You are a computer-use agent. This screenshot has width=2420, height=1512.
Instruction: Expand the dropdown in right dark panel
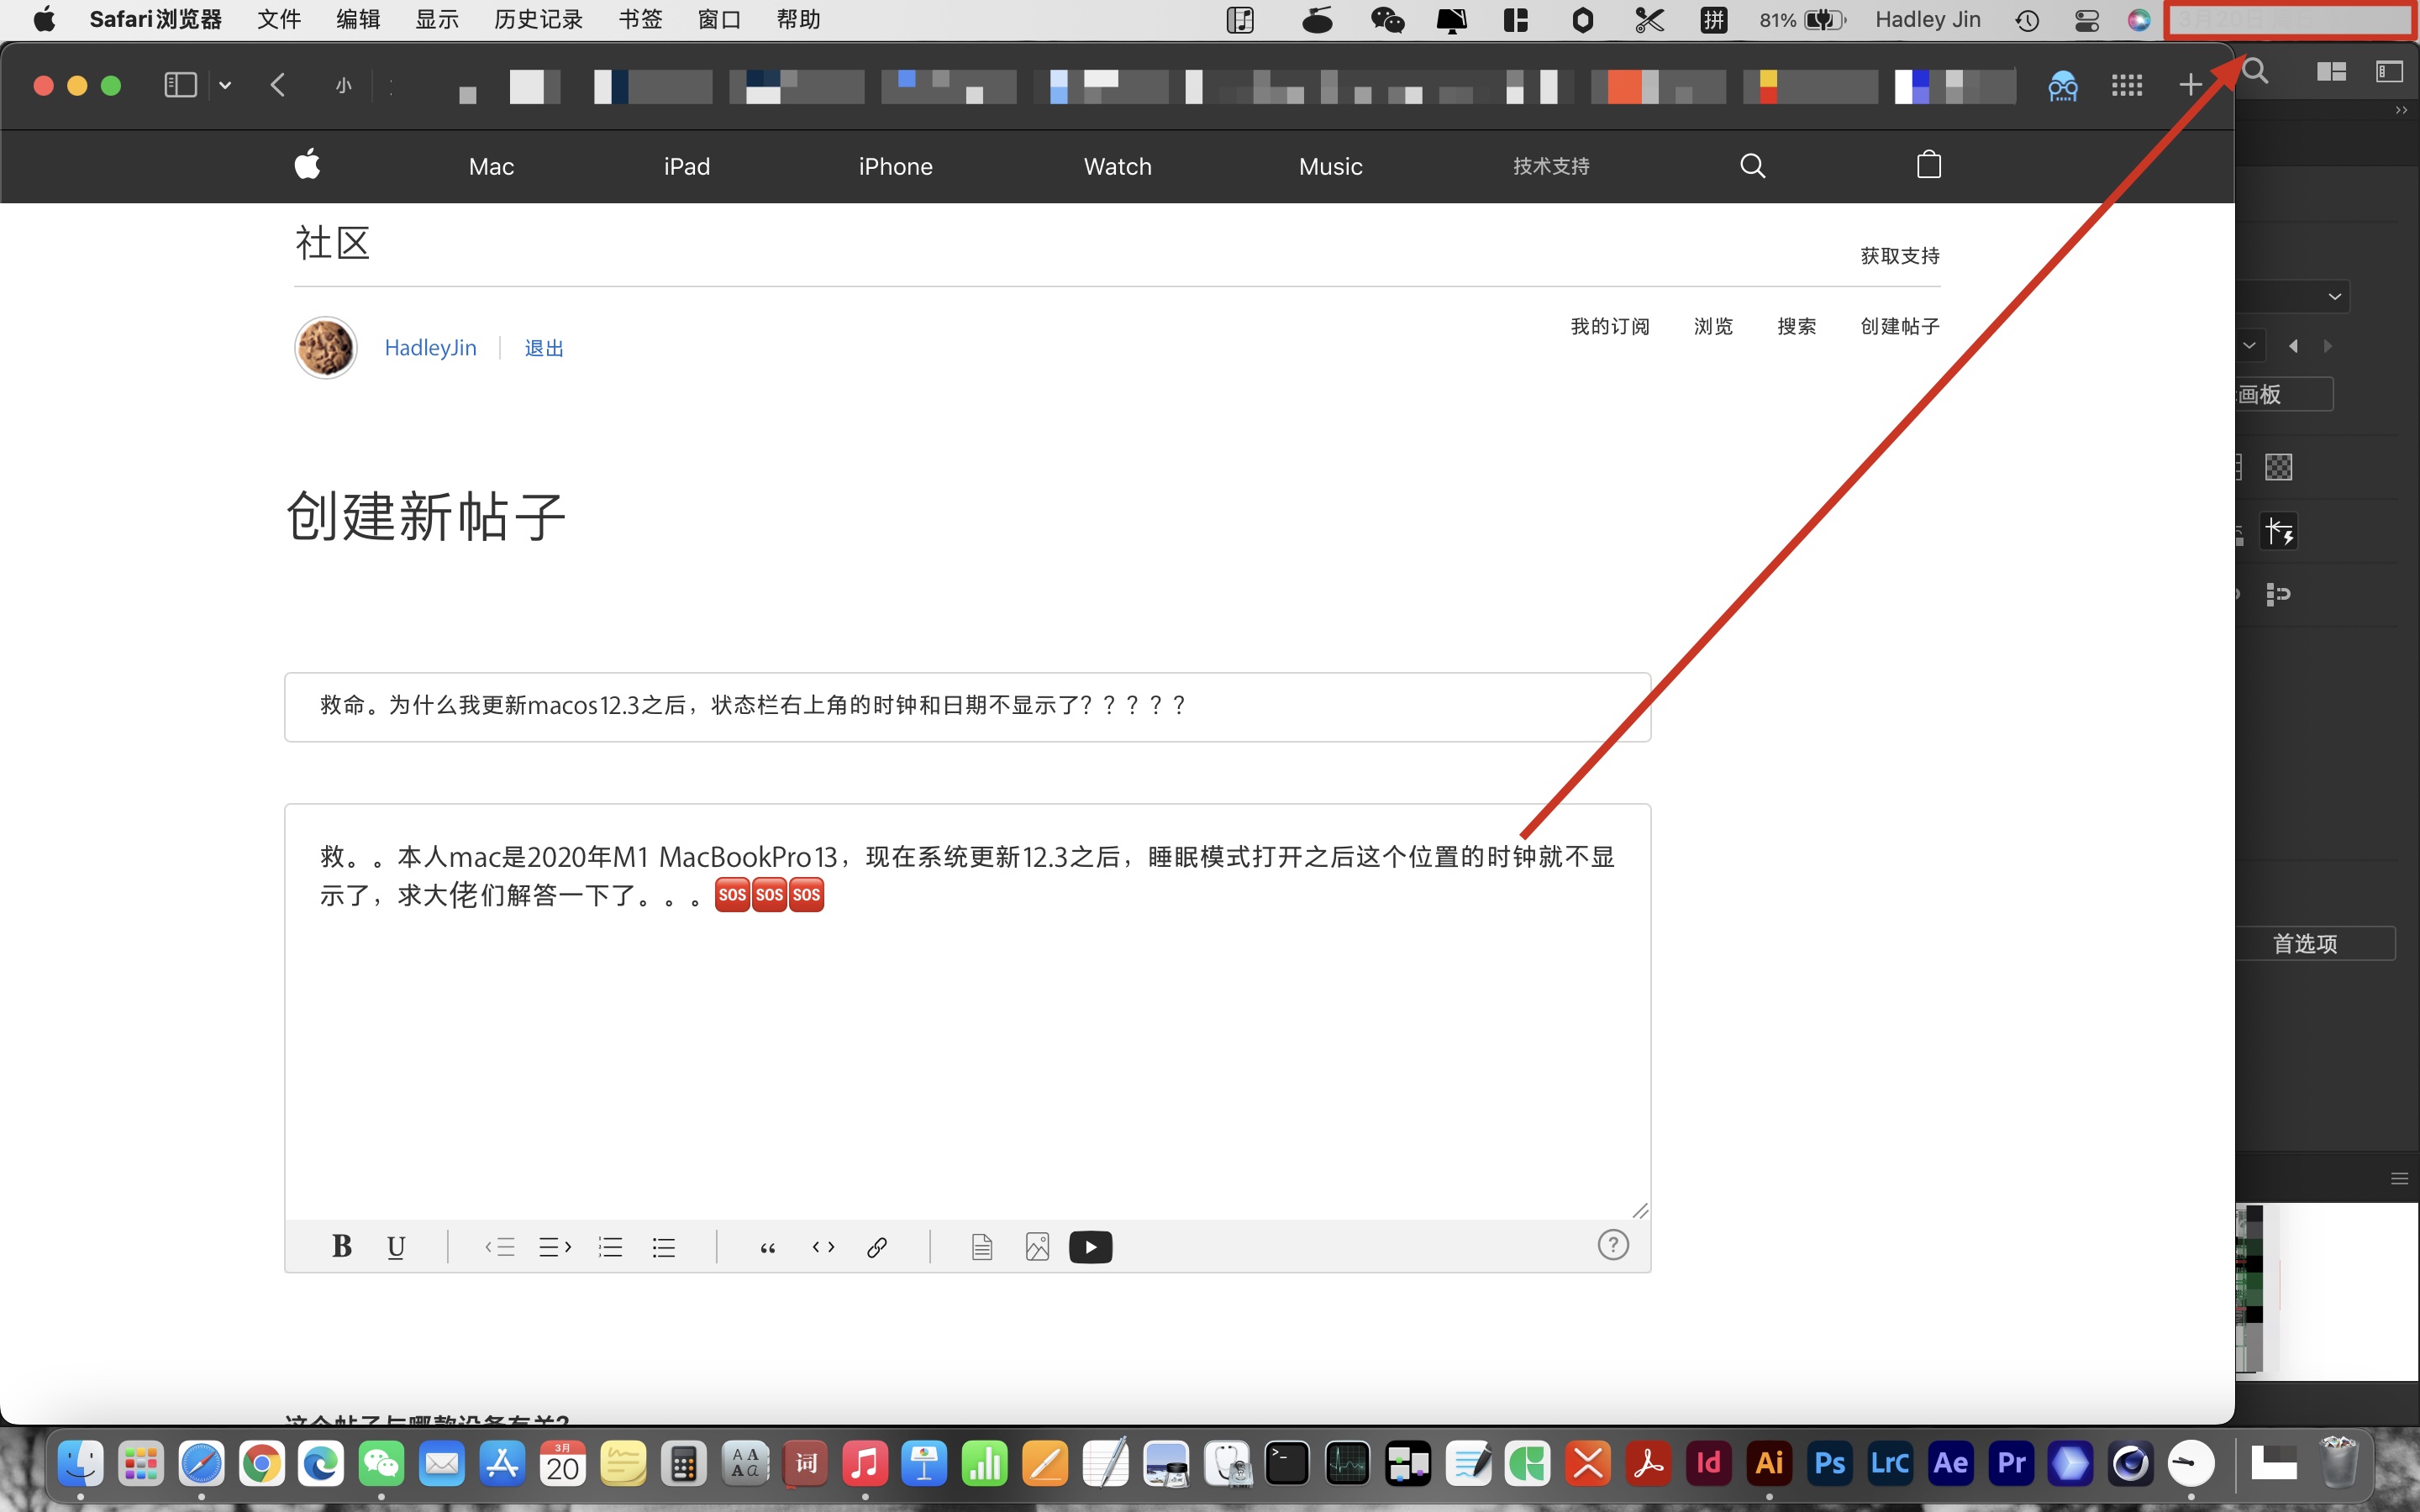pyautogui.click(x=2334, y=296)
